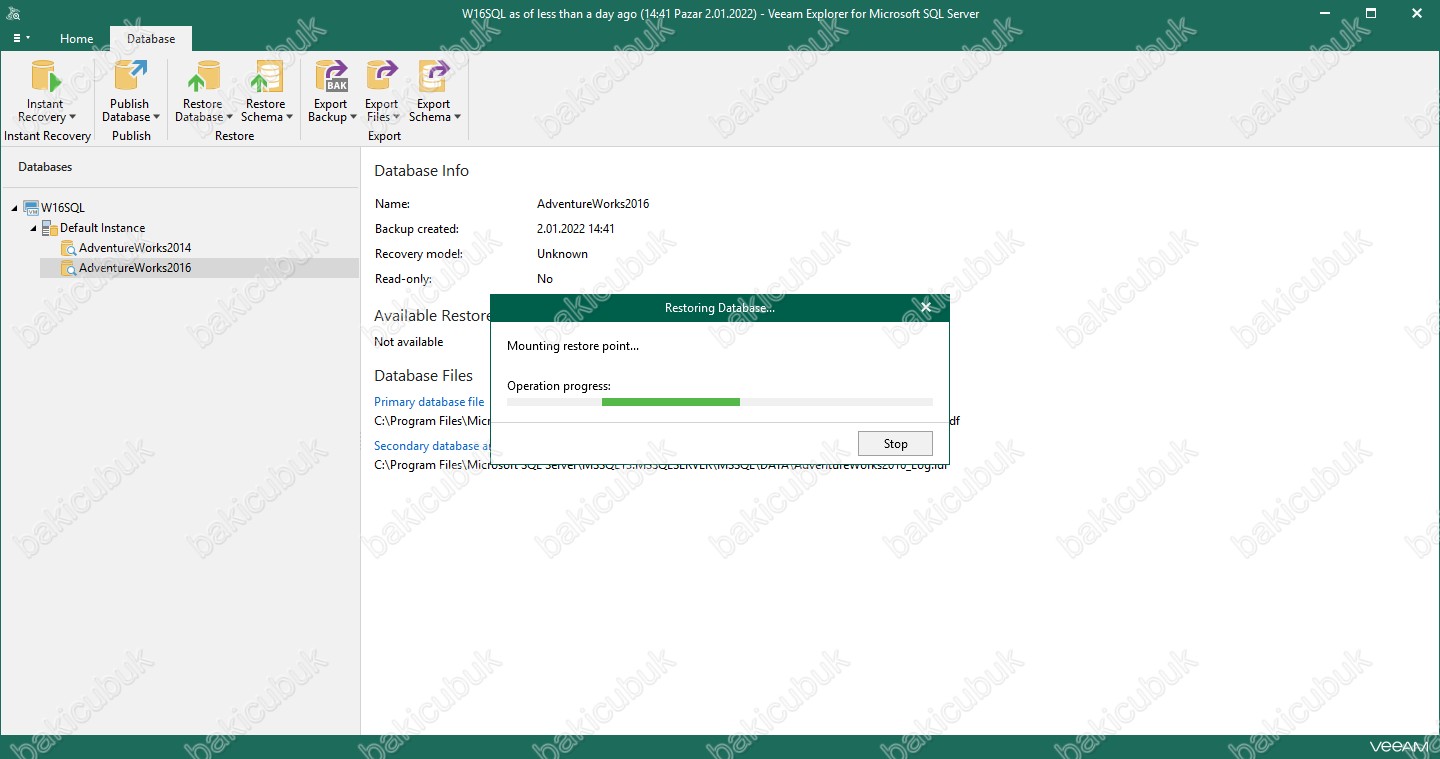Screen dimensions: 1440x759
Task: Open the main hamburger menu
Action: coord(20,38)
